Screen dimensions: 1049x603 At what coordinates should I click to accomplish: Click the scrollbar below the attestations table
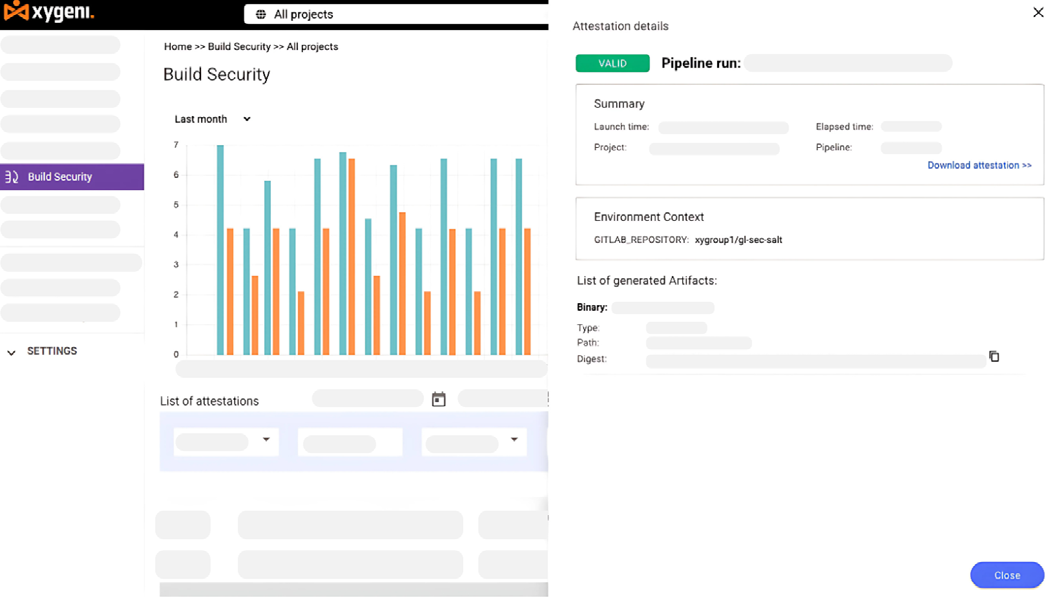353,590
